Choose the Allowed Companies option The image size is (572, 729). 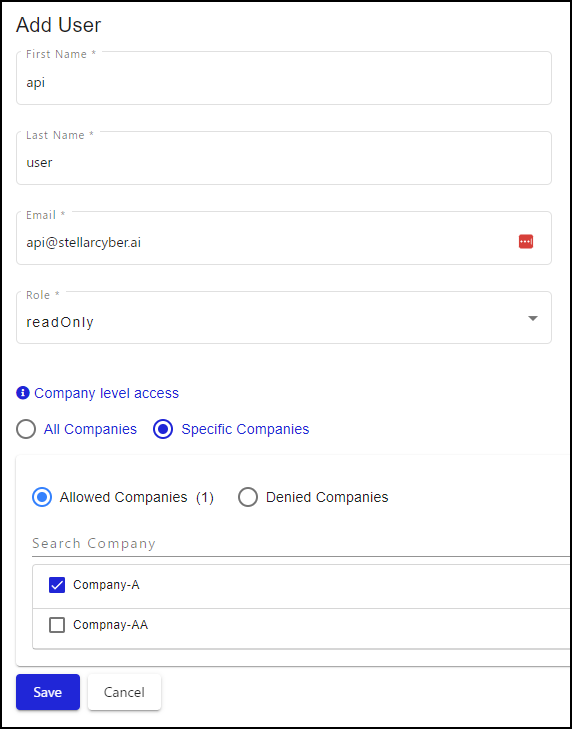coord(42,497)
